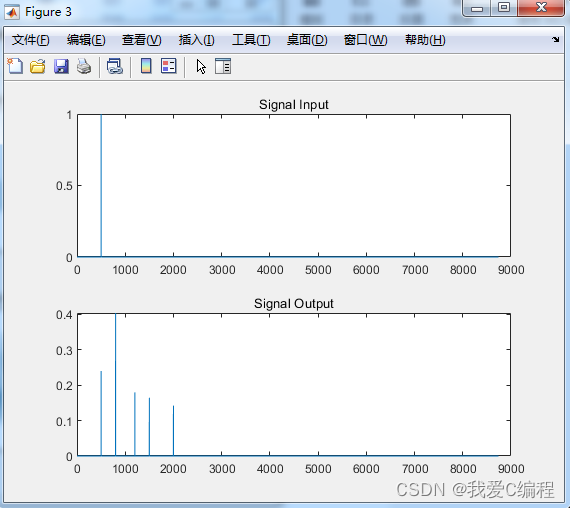The width and height of the screenshot is (570, 508).
Task: Click the Open File folder icon
Action: tap(38, 67)
